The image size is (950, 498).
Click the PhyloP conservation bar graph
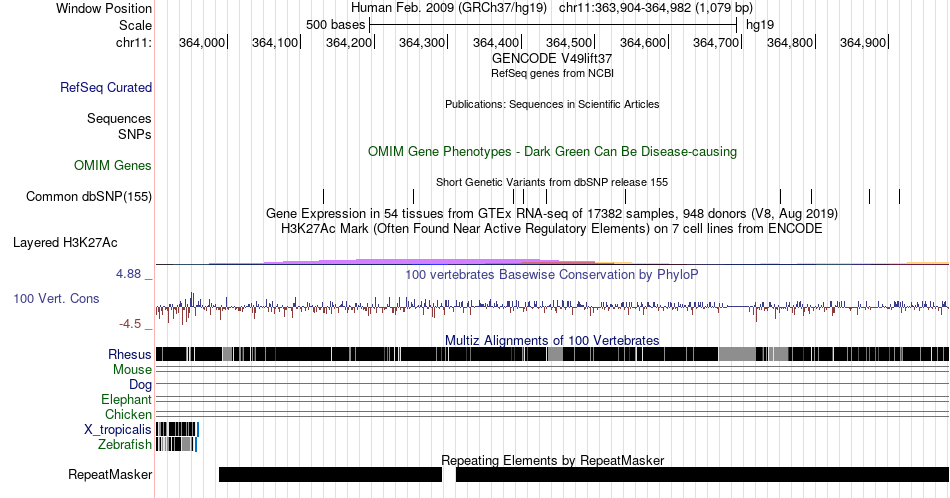coord(552,307)
